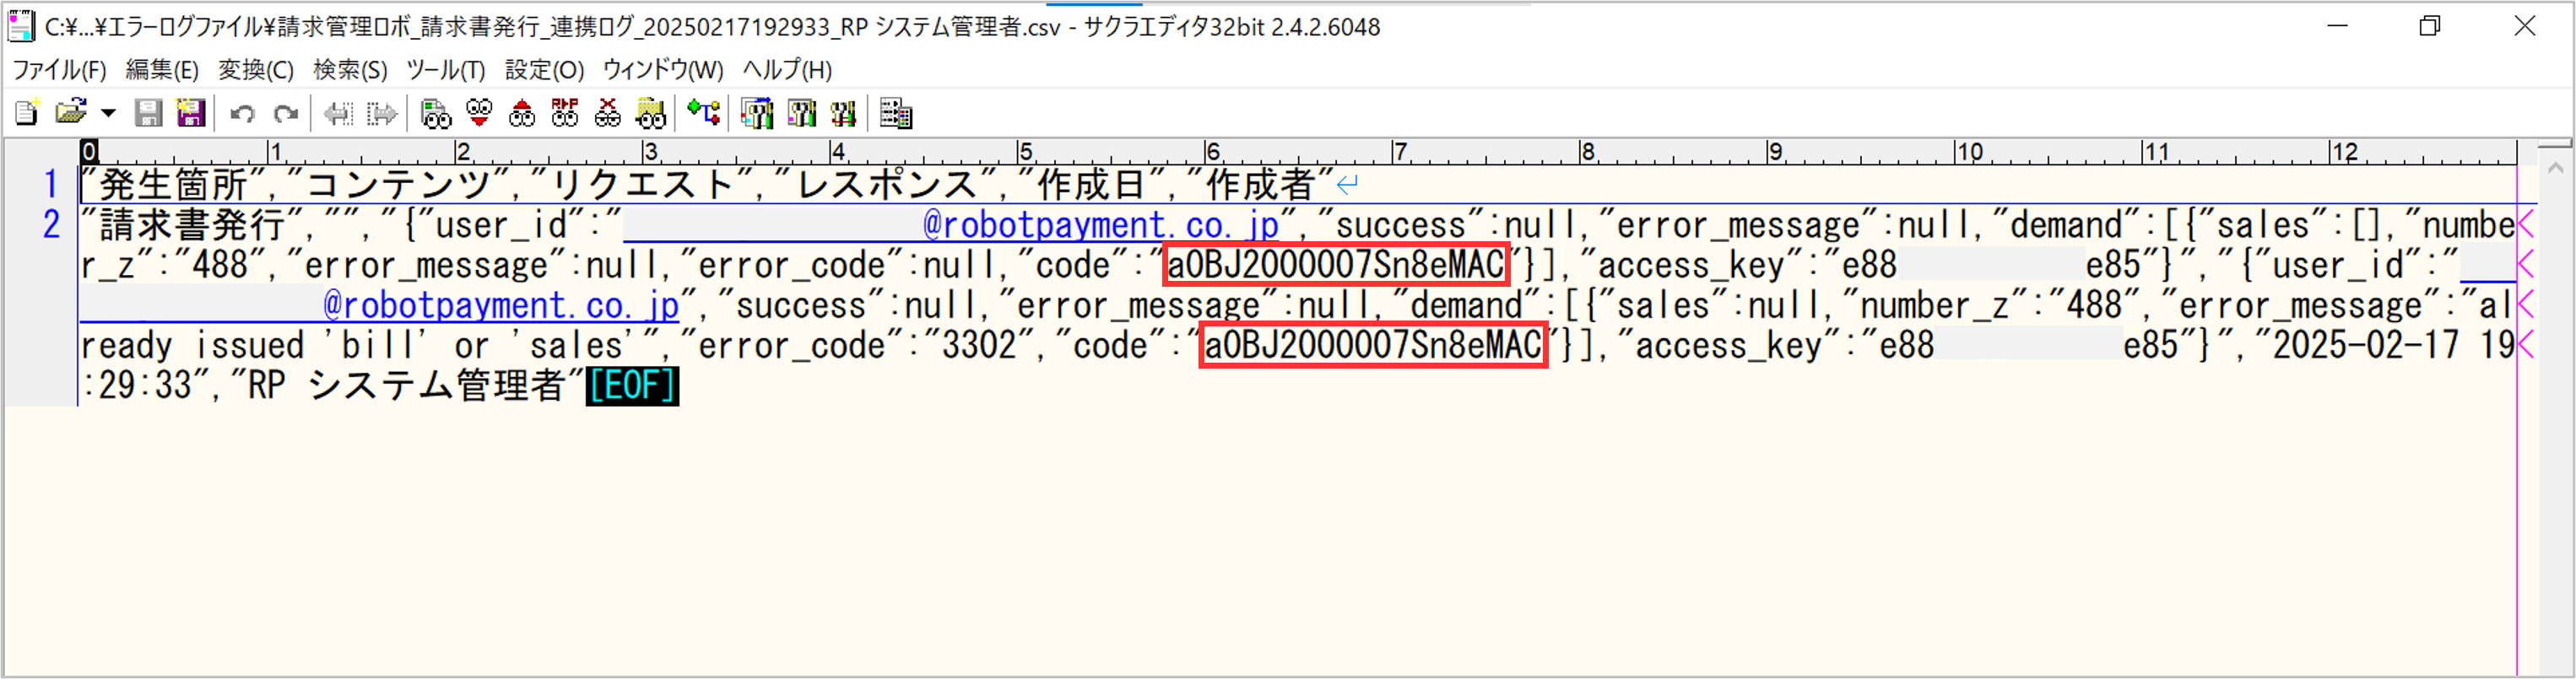The height and width of the screenshot is (679, 2576).
Task: Open the Replace dialog icon
Action: click(565, 113)
